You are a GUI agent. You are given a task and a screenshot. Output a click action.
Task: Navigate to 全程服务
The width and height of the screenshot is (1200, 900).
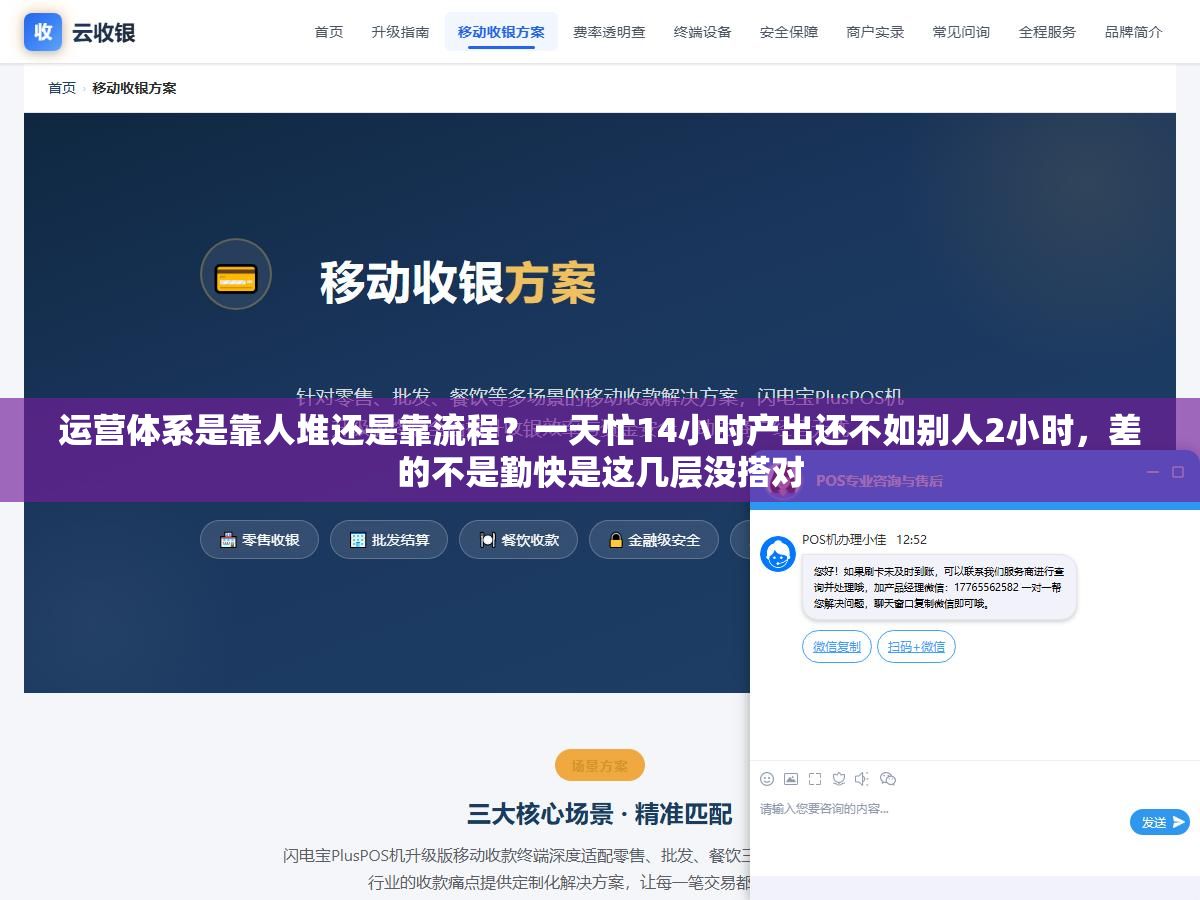pos(1047,32)
